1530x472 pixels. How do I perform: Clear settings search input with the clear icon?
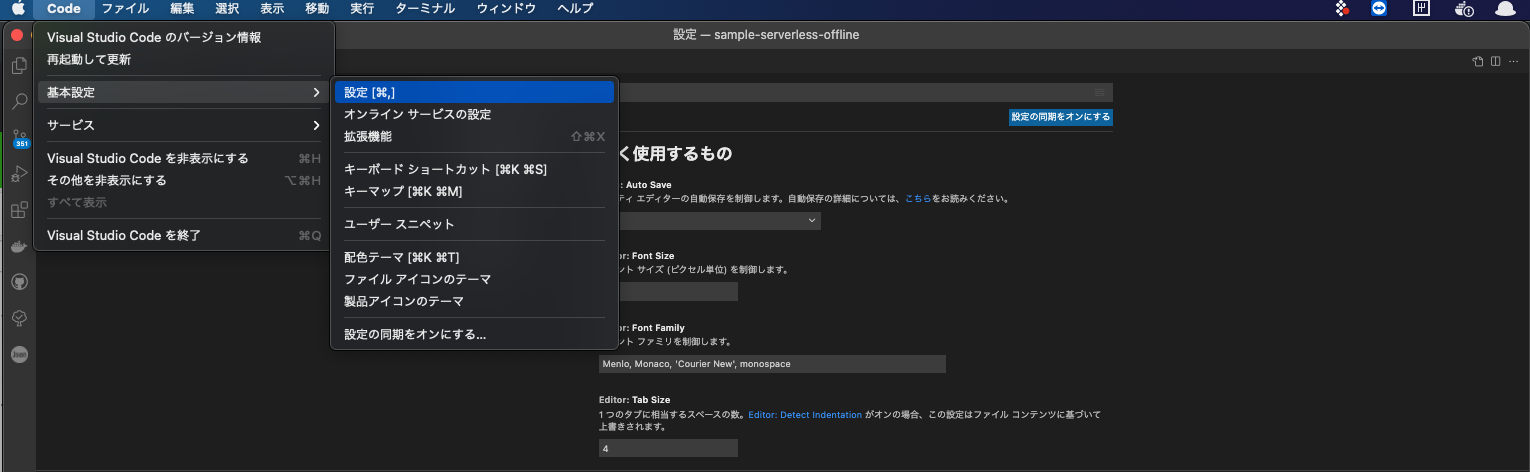coord(1100,92)
